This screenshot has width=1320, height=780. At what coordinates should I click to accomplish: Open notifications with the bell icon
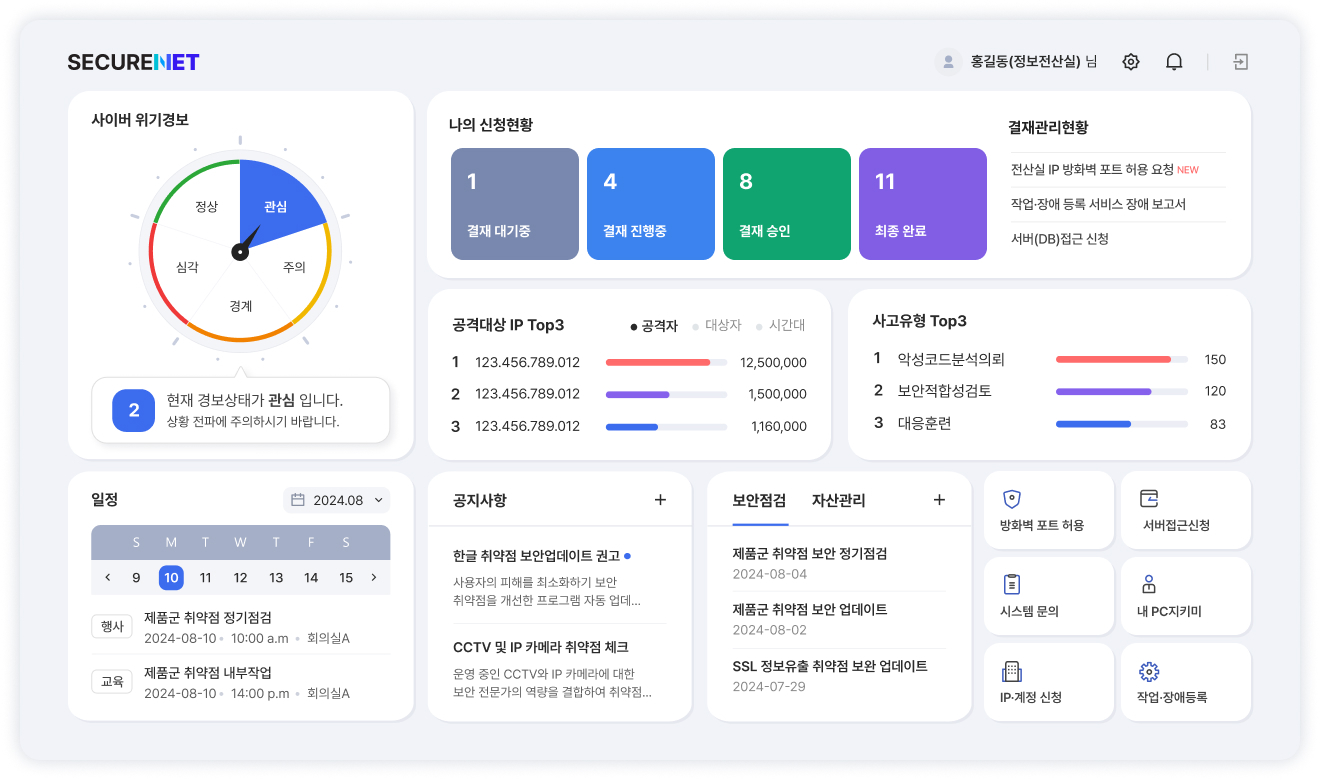[1174, 62]
